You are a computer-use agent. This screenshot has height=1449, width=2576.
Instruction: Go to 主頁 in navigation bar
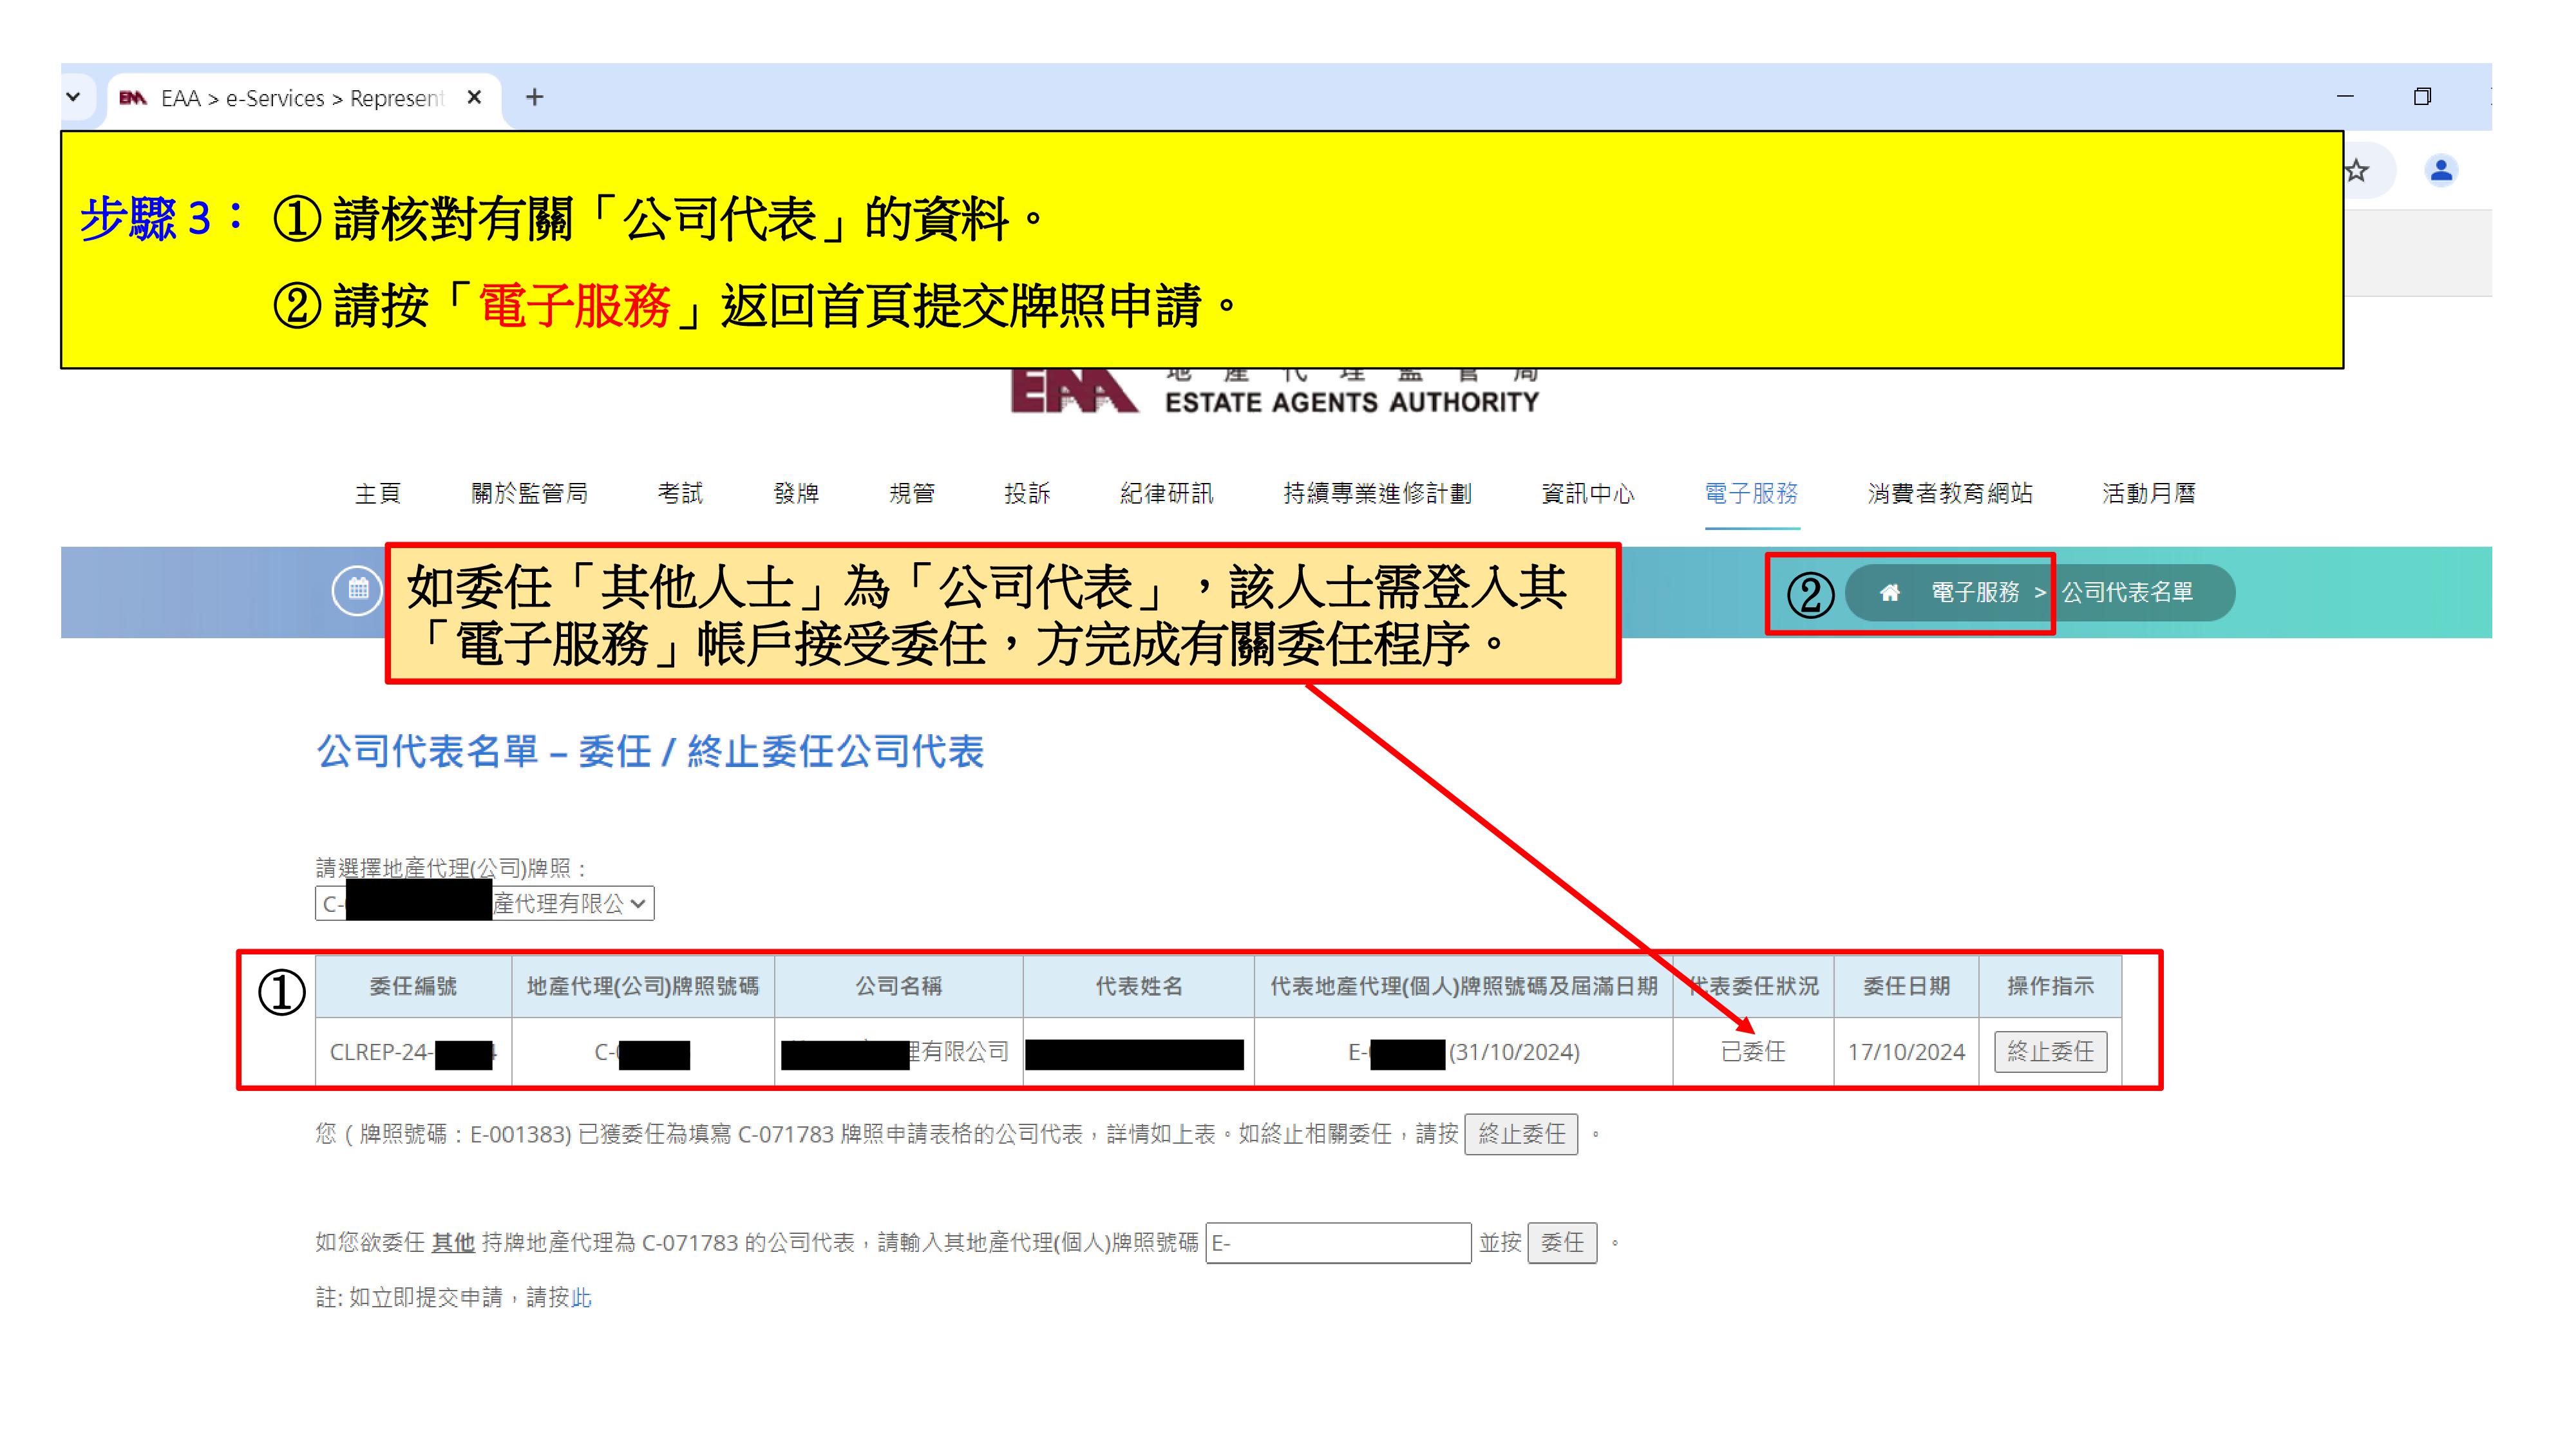tap(378, 493)
